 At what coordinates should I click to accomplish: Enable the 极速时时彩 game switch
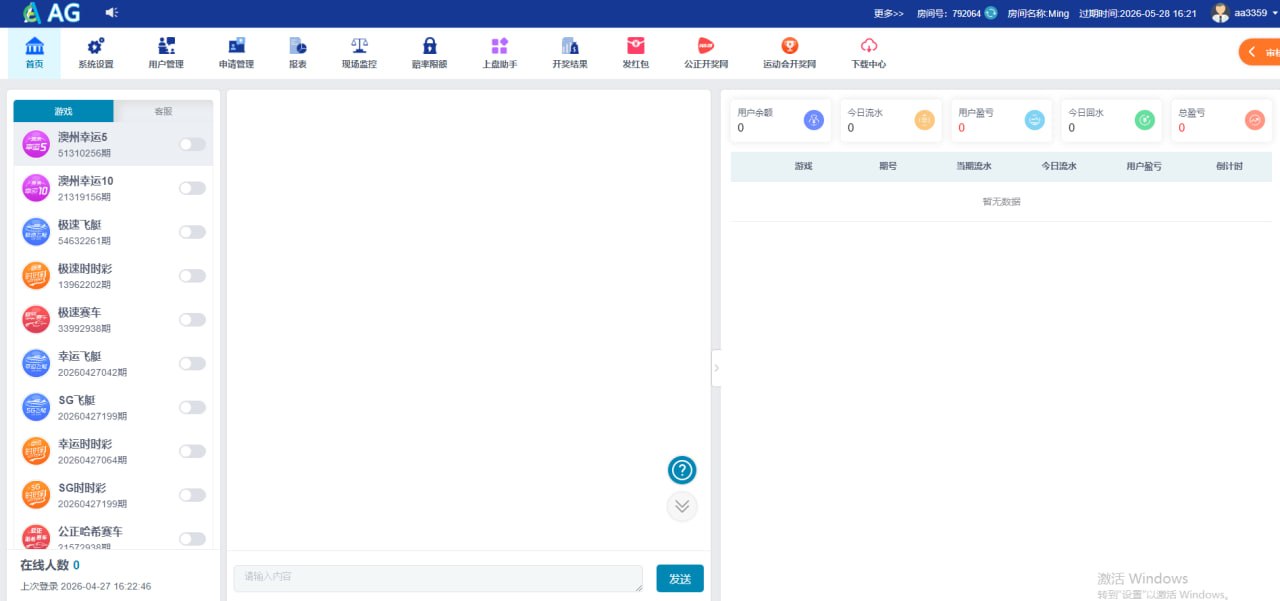click(x=192, y=276)
